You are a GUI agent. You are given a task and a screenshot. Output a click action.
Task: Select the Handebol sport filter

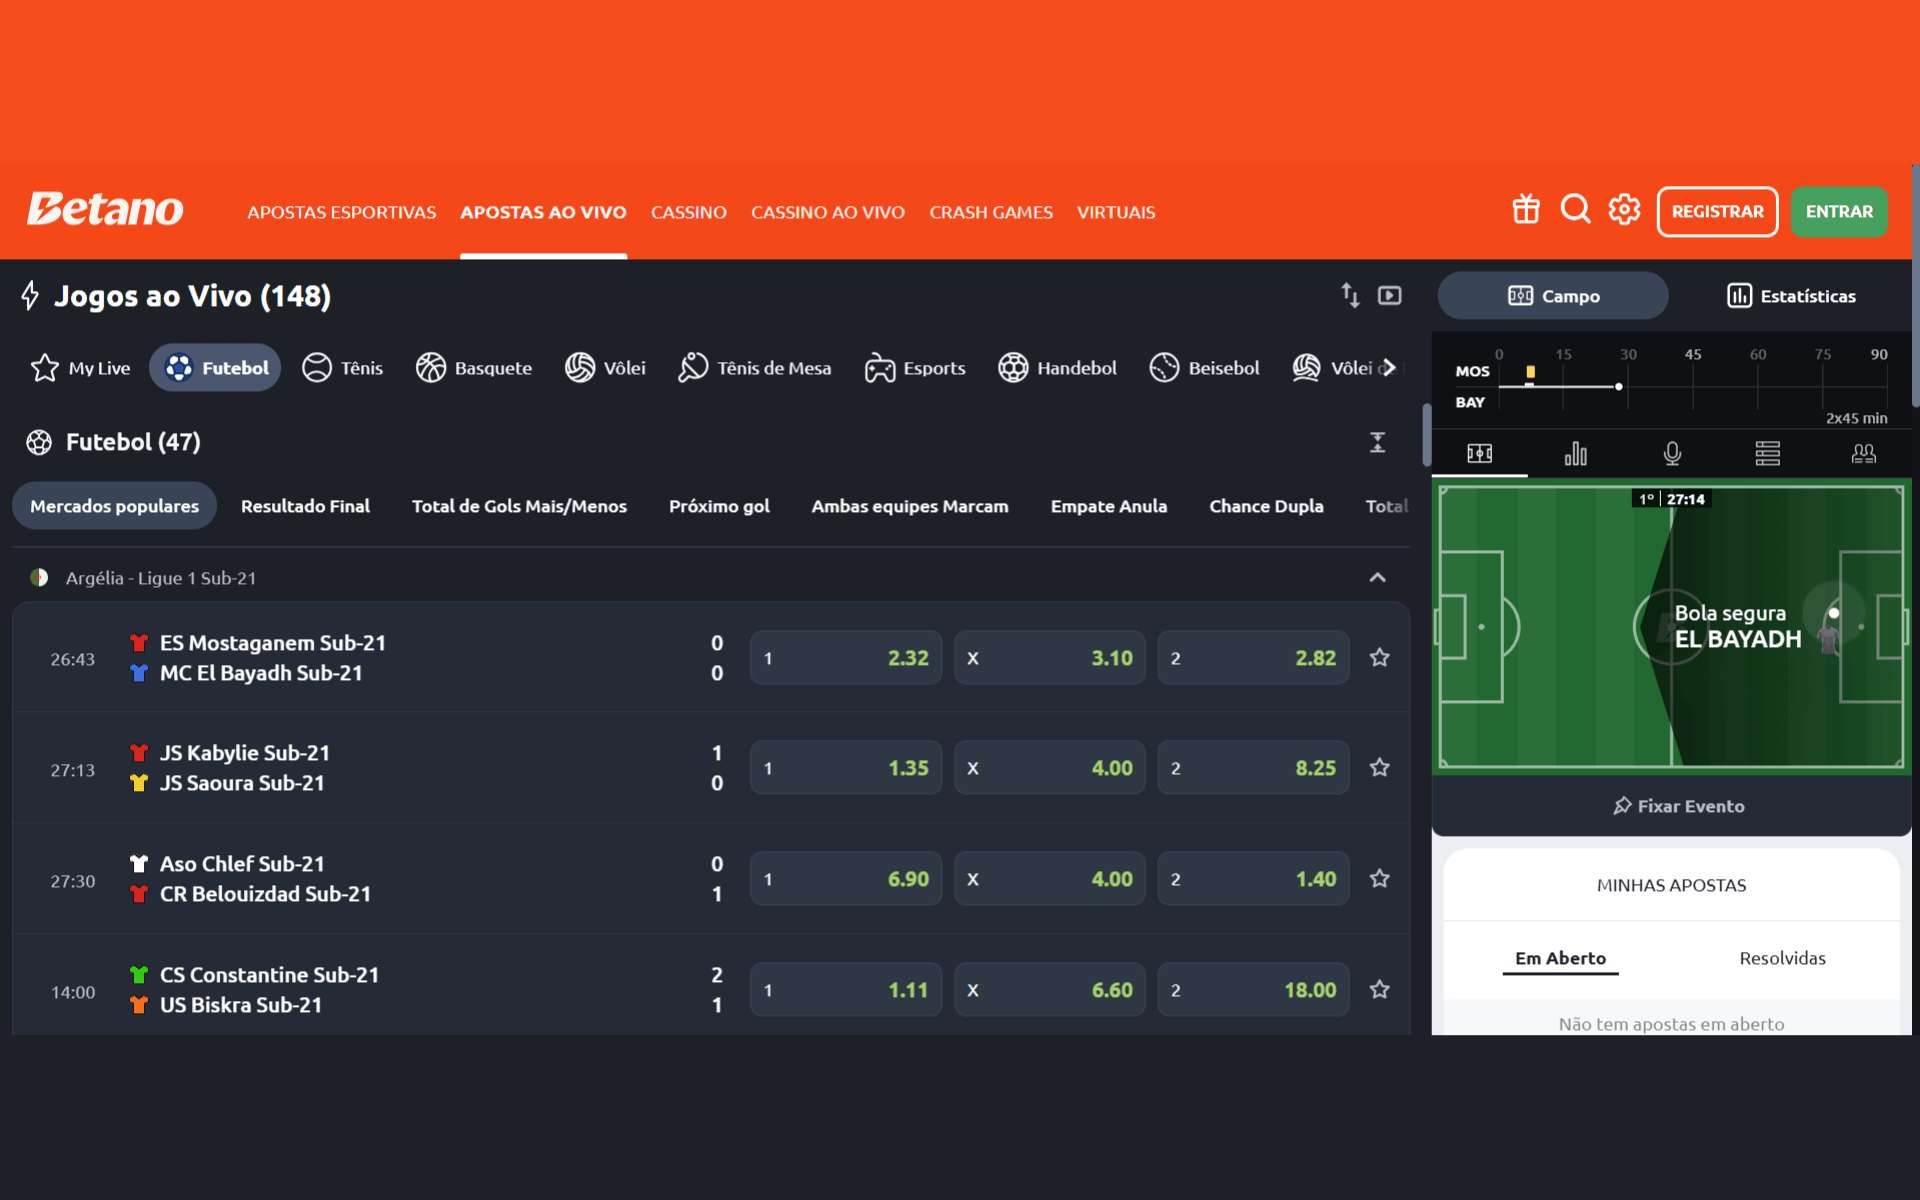(x=1057, y=368)
